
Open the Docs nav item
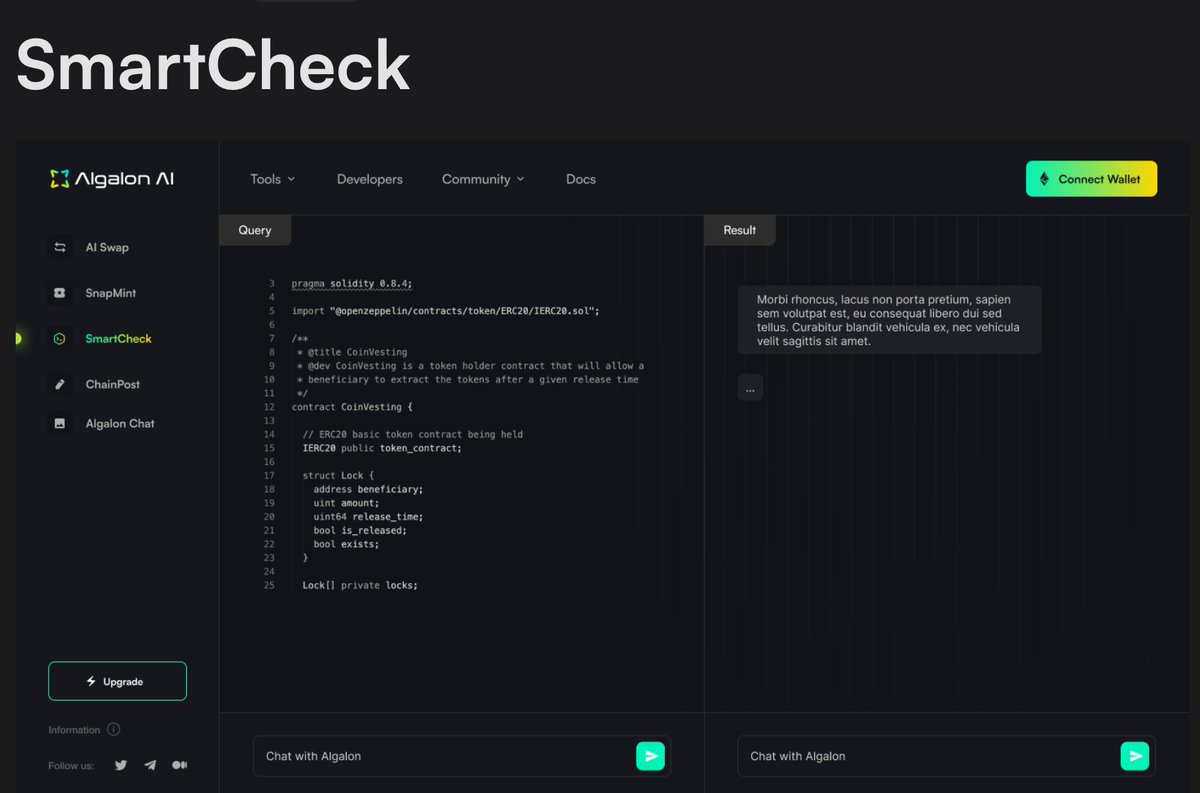pos(581,179)
